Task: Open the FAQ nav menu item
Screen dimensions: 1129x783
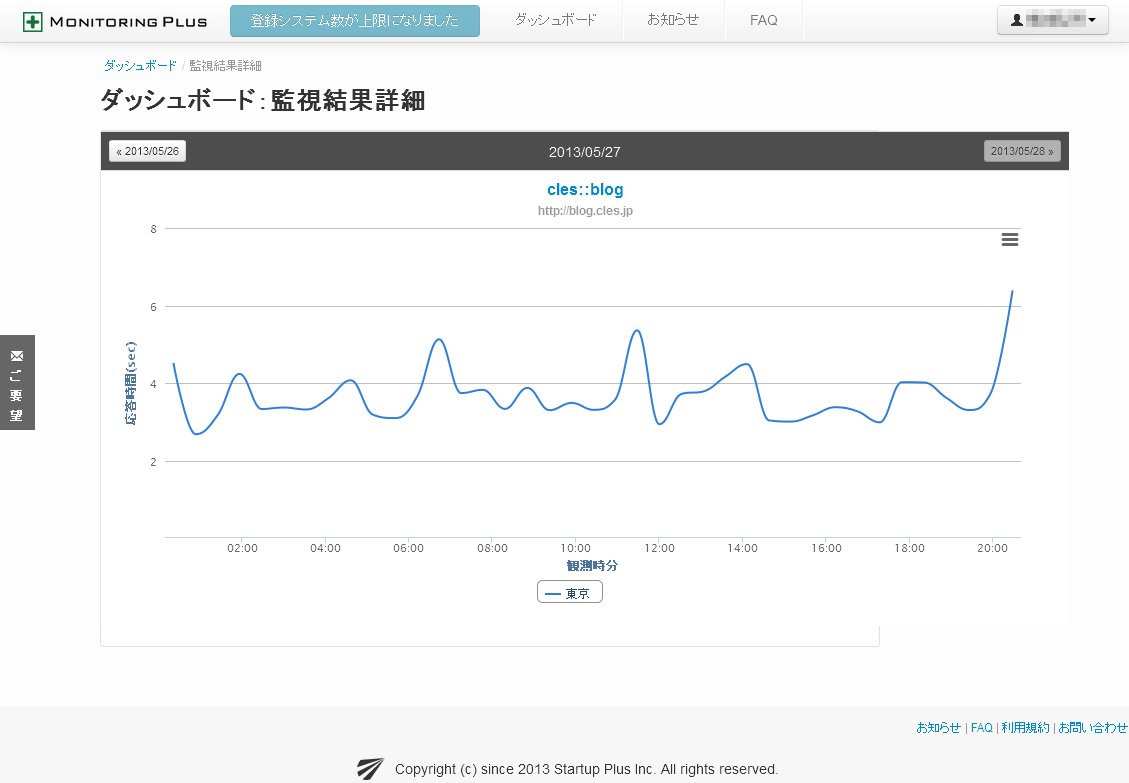Action: (763, 20)
